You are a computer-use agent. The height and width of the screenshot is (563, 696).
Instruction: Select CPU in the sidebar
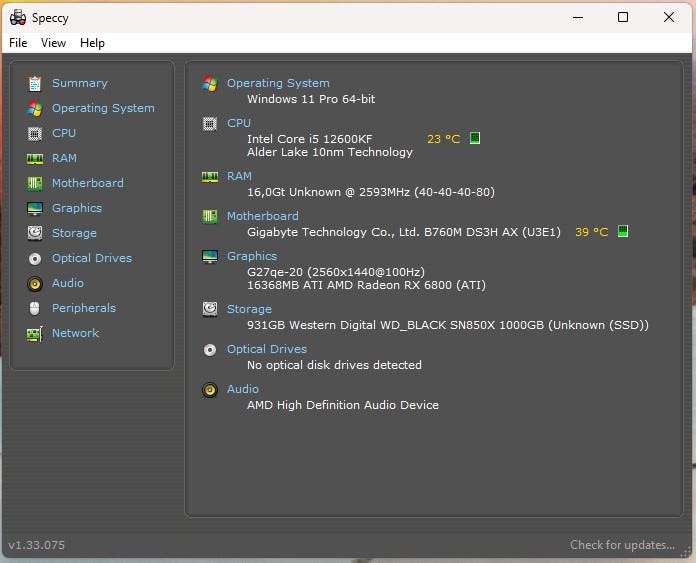click(64, 133)
